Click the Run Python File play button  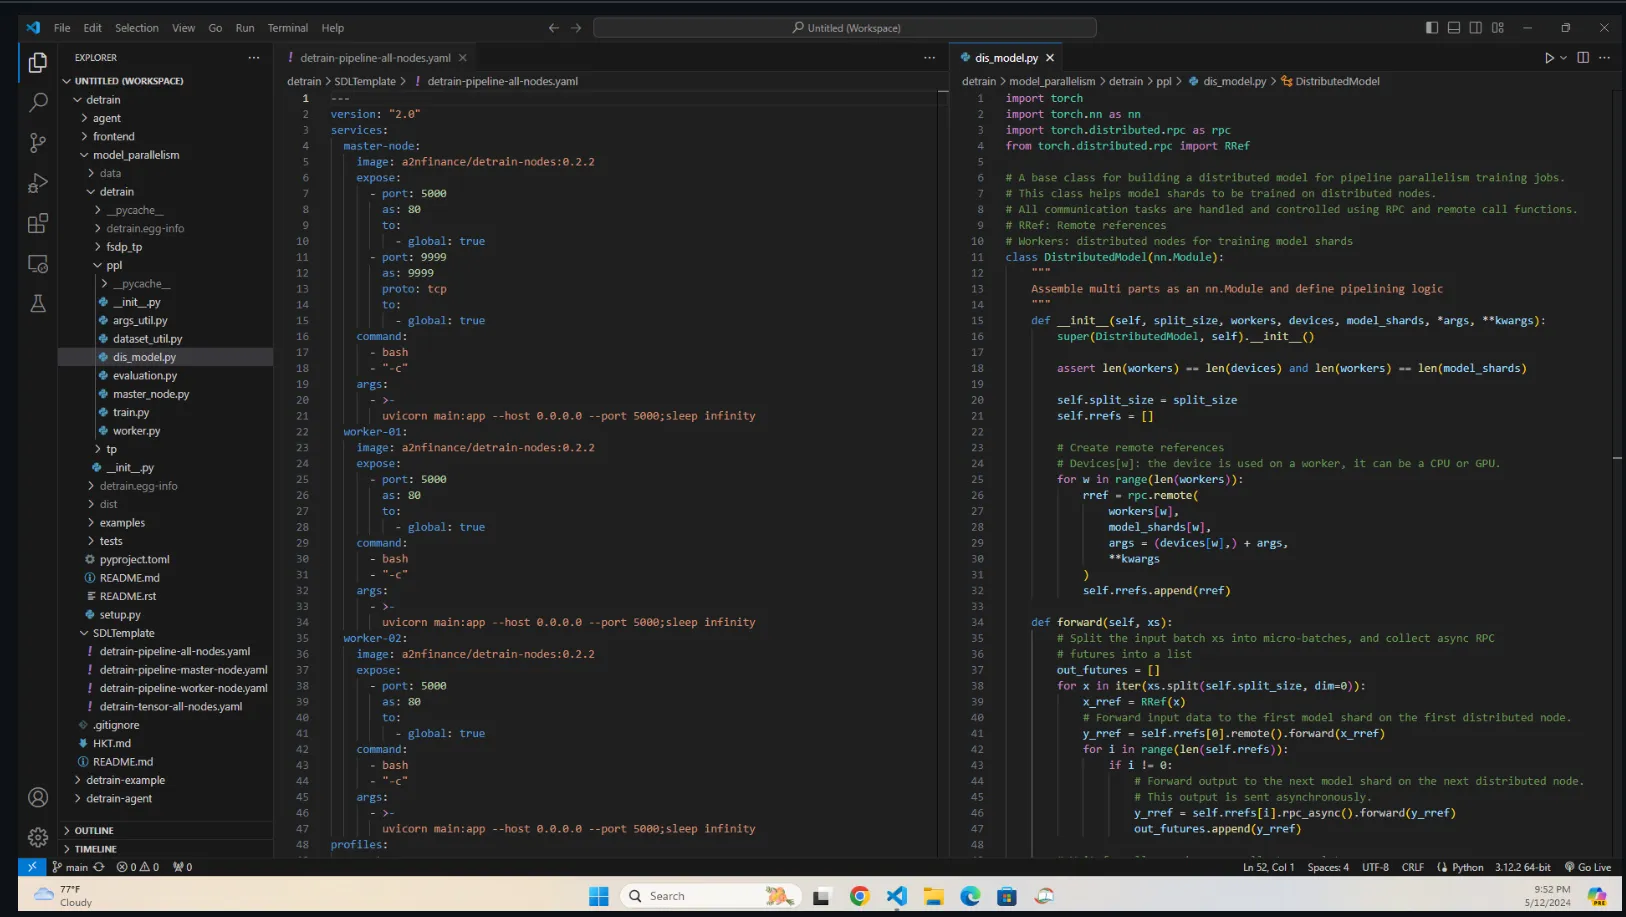(1549, 58)
